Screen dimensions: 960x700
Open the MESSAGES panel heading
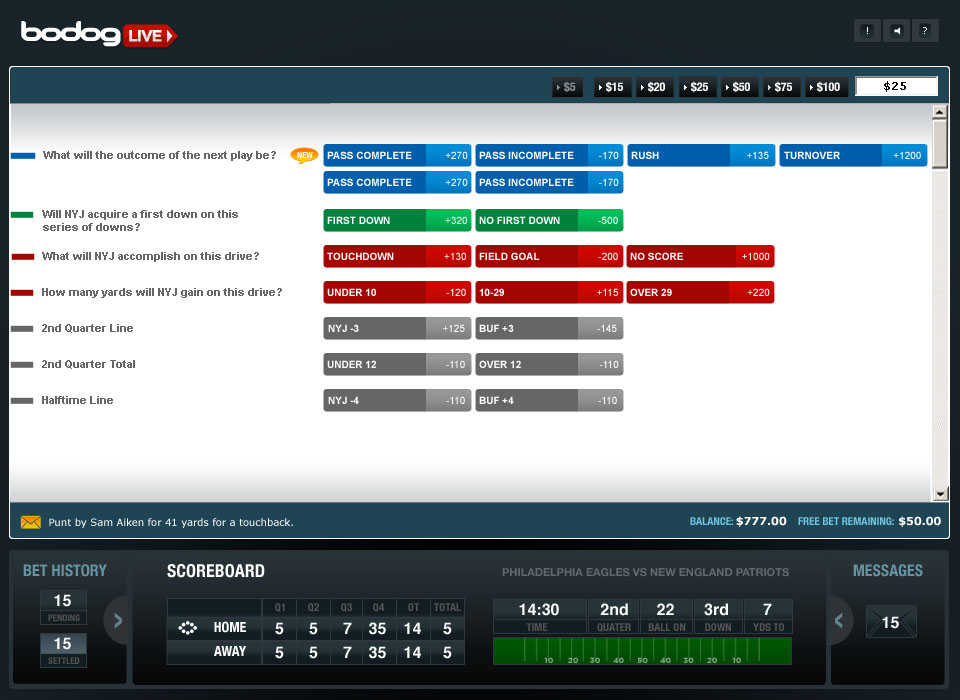click(888, 571)
